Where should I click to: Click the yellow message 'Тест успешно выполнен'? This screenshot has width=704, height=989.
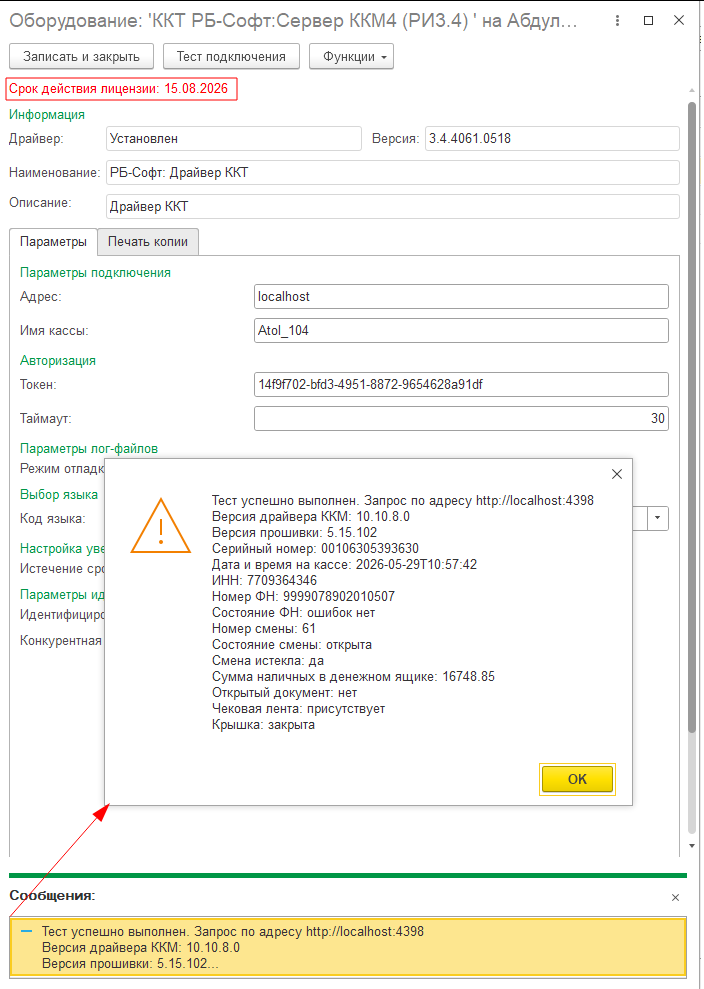click(x=348, y=947)
